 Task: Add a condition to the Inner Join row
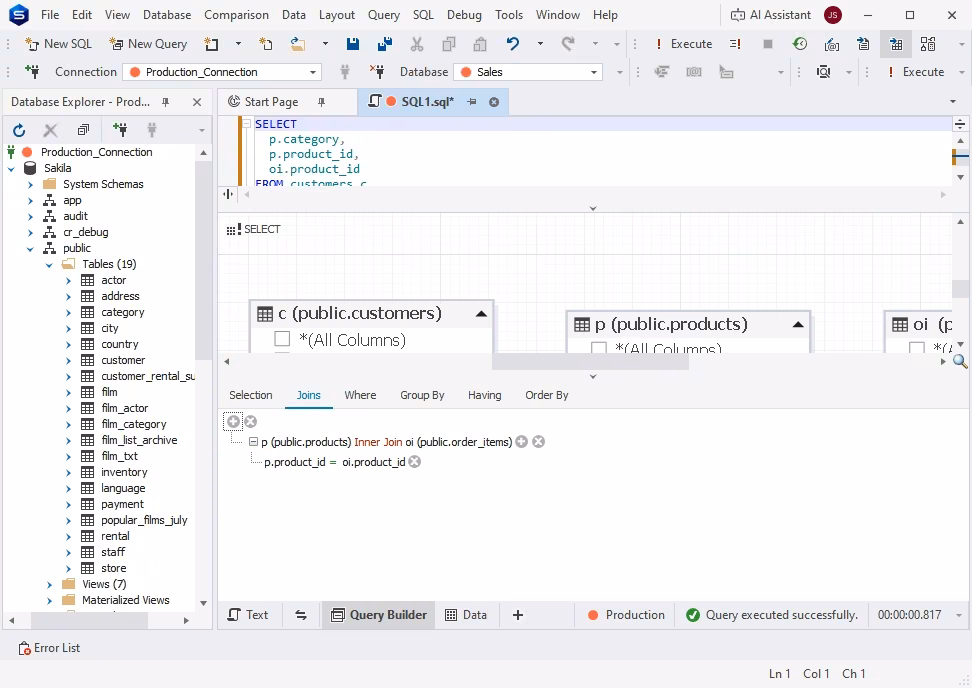tap(522, 442)
